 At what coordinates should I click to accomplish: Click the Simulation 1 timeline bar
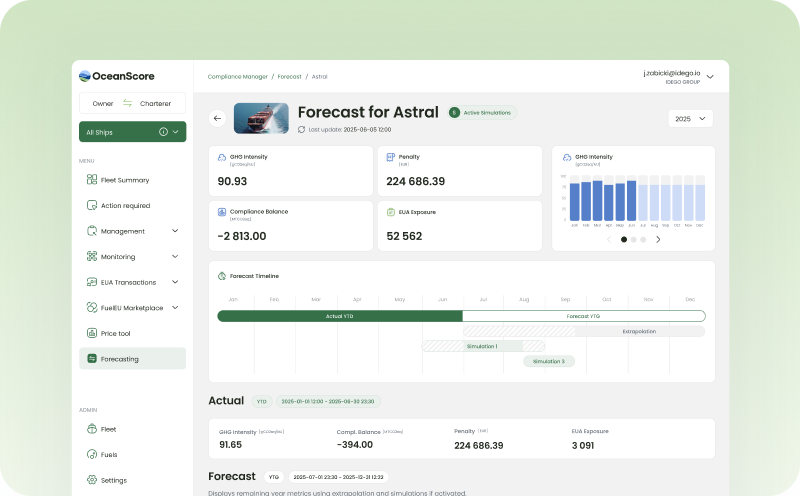(482, 346)
